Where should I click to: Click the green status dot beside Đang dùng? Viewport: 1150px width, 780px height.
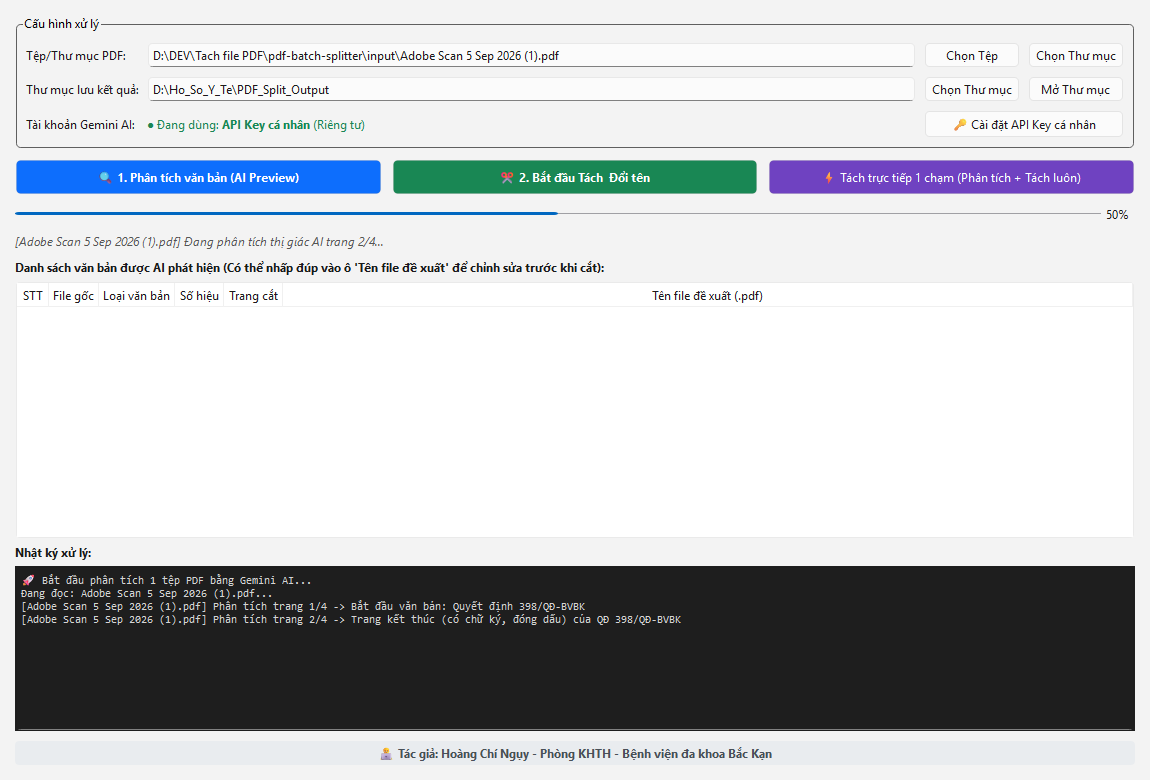click(x=150, y=125)
